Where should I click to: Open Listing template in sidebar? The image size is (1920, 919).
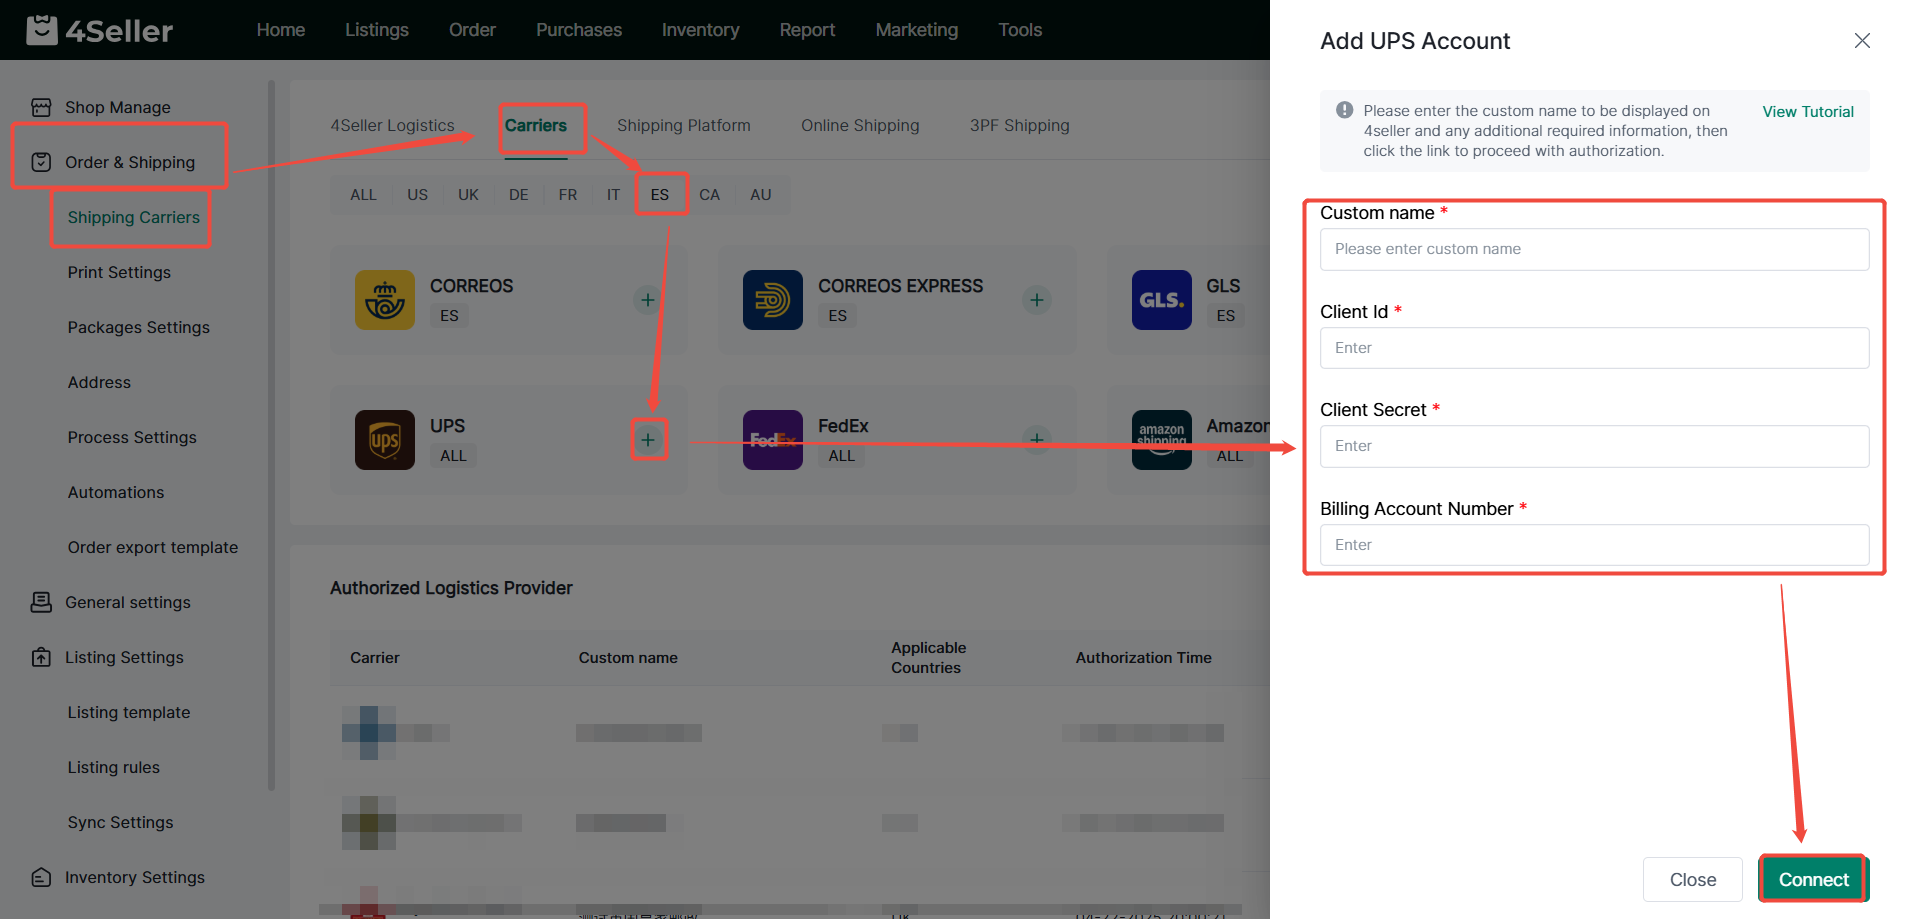129,712
